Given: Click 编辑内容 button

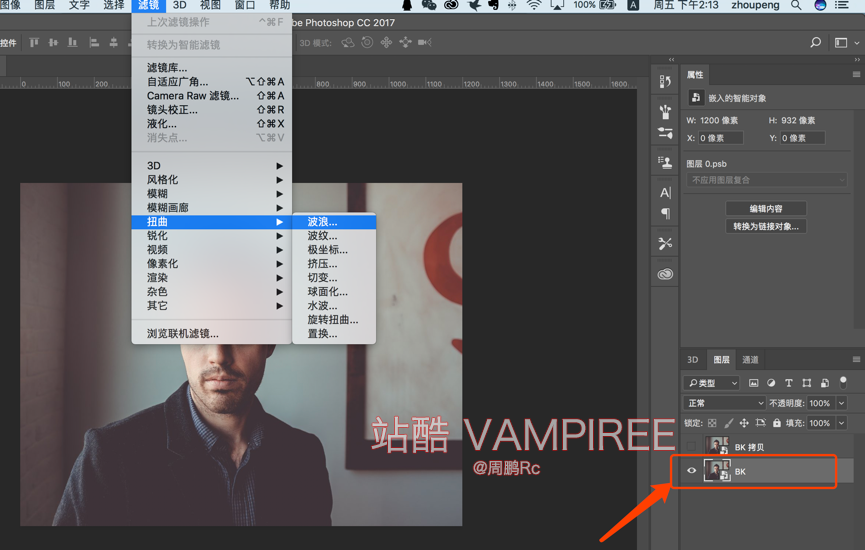Looking at the screenshot, I should [766, 209].
